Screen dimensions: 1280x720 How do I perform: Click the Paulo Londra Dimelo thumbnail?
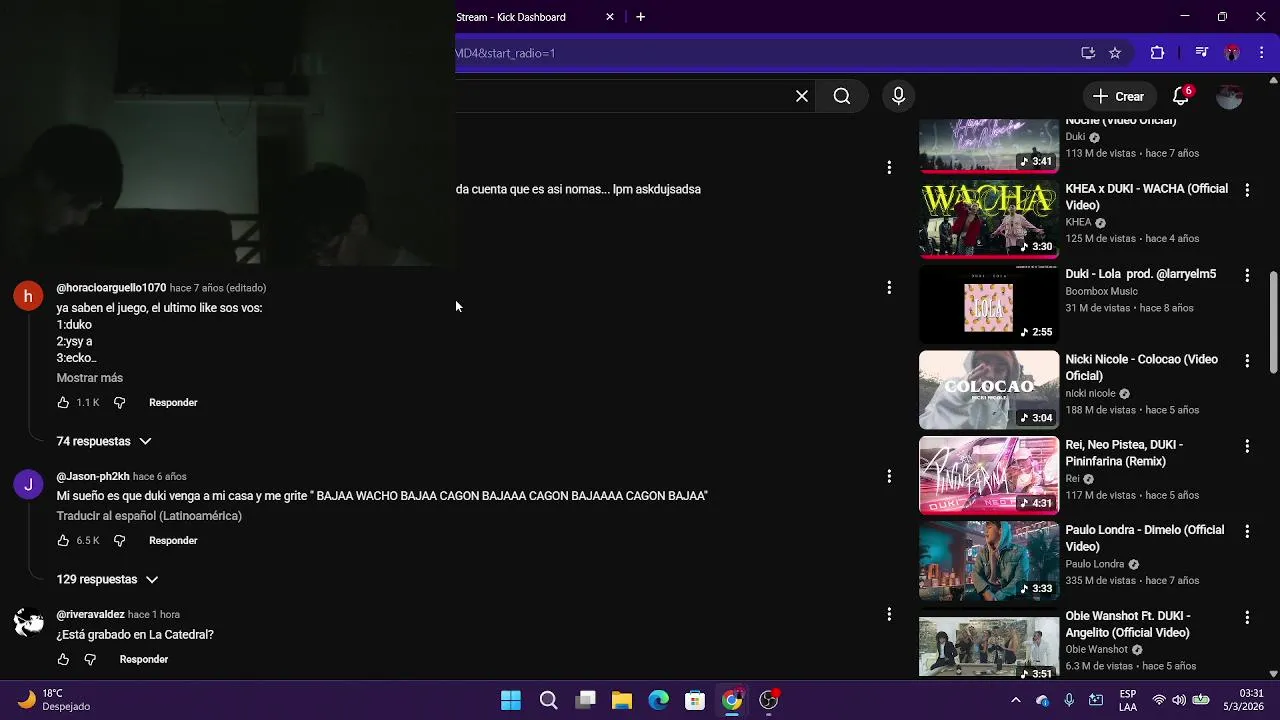click(x=989, y=561)
